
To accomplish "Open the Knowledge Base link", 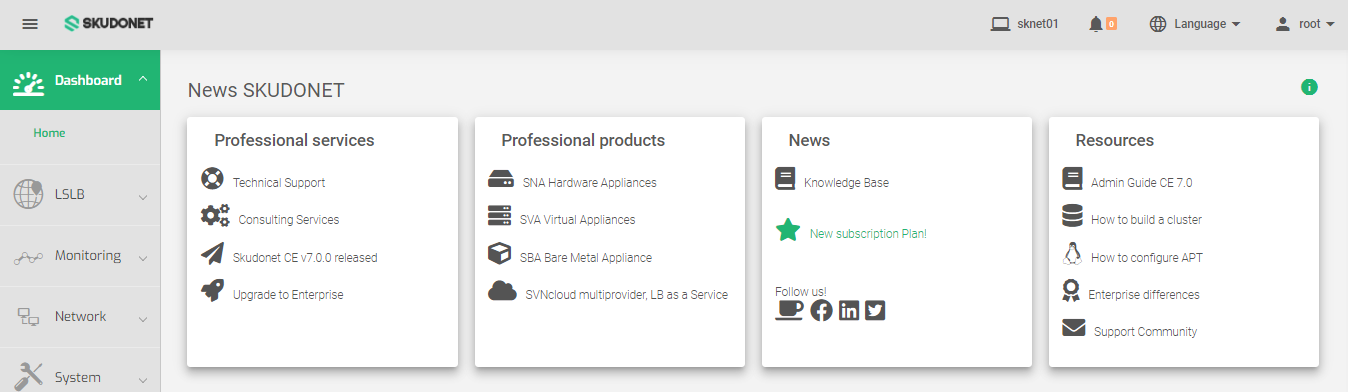I will tap(846, 183).
